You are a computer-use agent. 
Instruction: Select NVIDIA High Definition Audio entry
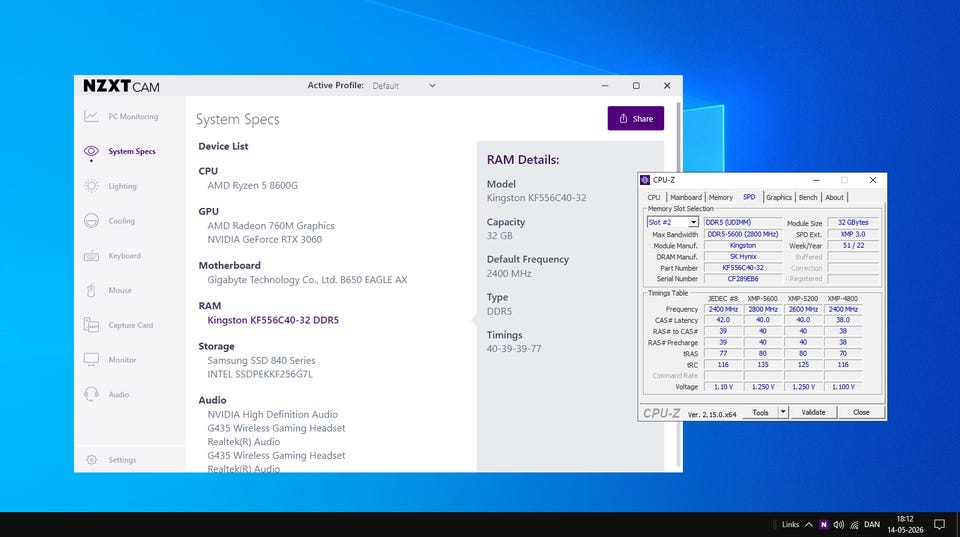pos(272,415)
